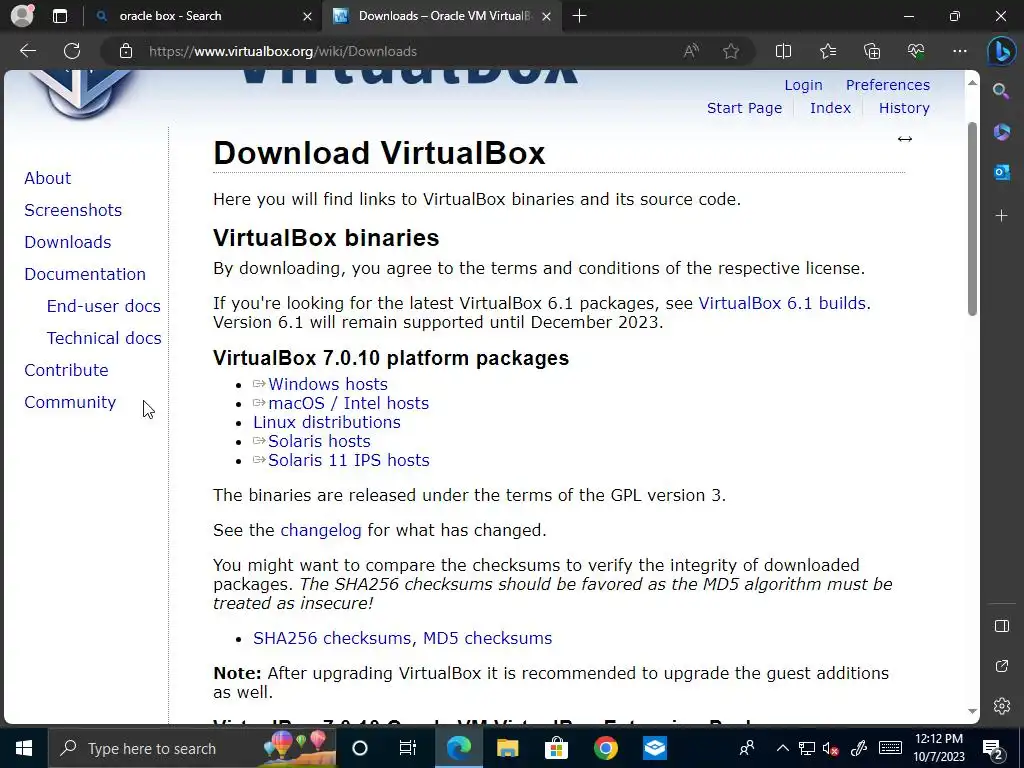Open End-user docs link
Screen dimensions: 1024x768
pos(103,306)
